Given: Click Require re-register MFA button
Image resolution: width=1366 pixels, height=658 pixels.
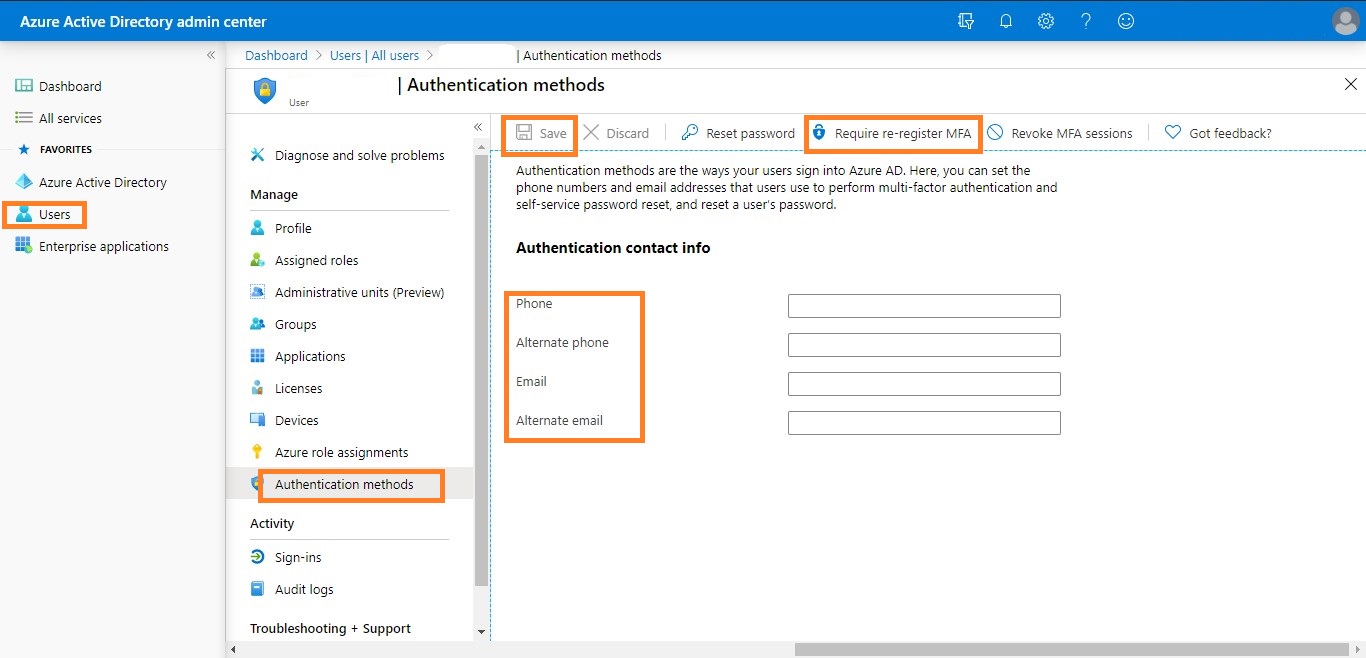Looking at the screenshot, I should click(x=893, y=133).
